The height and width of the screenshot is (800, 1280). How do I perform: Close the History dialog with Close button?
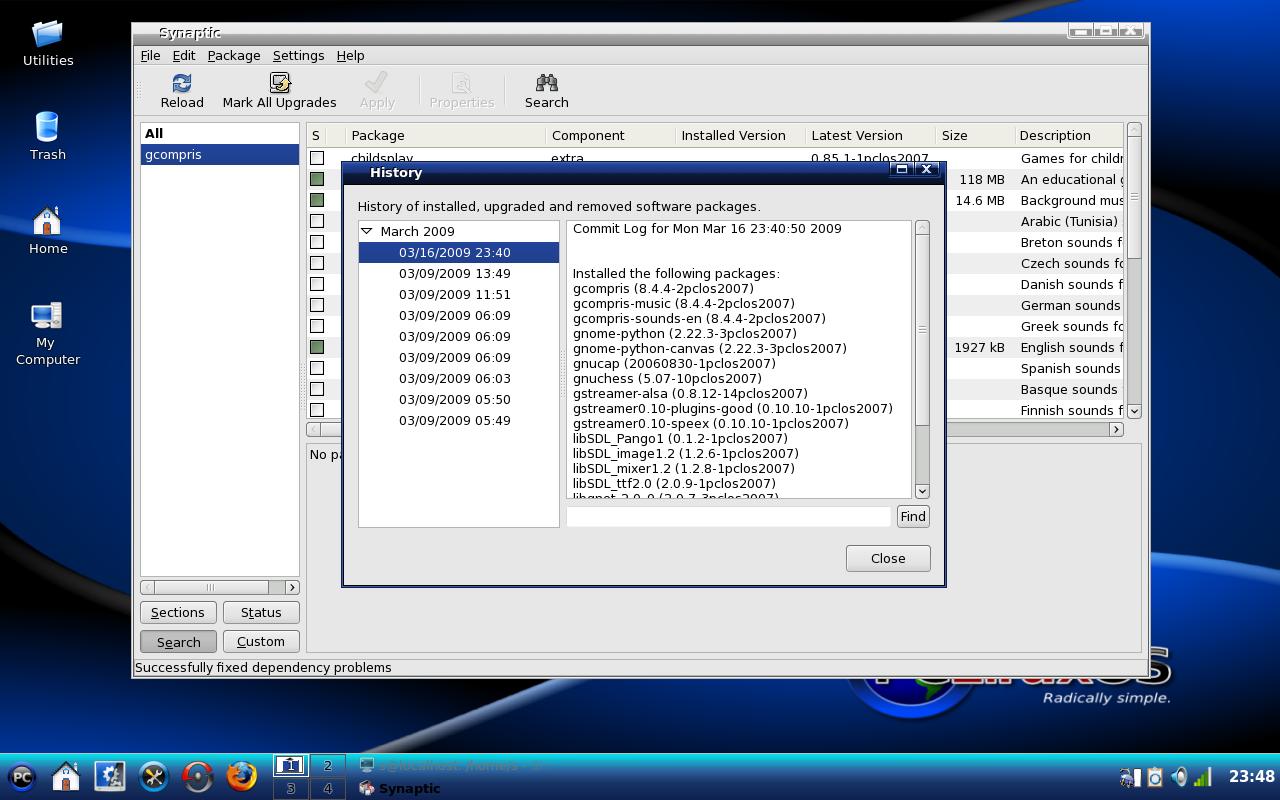tap(888, 558)
